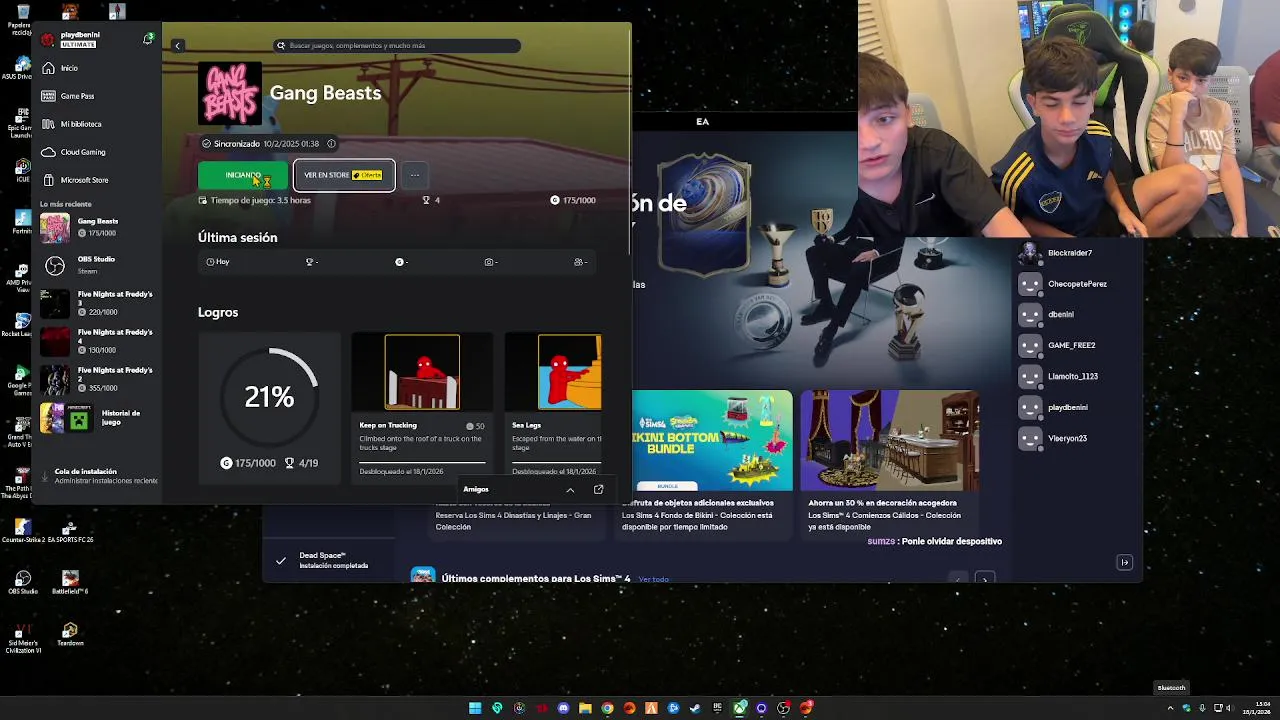Open Inicio in the Xbox sidebar

(x=97, y=68)
